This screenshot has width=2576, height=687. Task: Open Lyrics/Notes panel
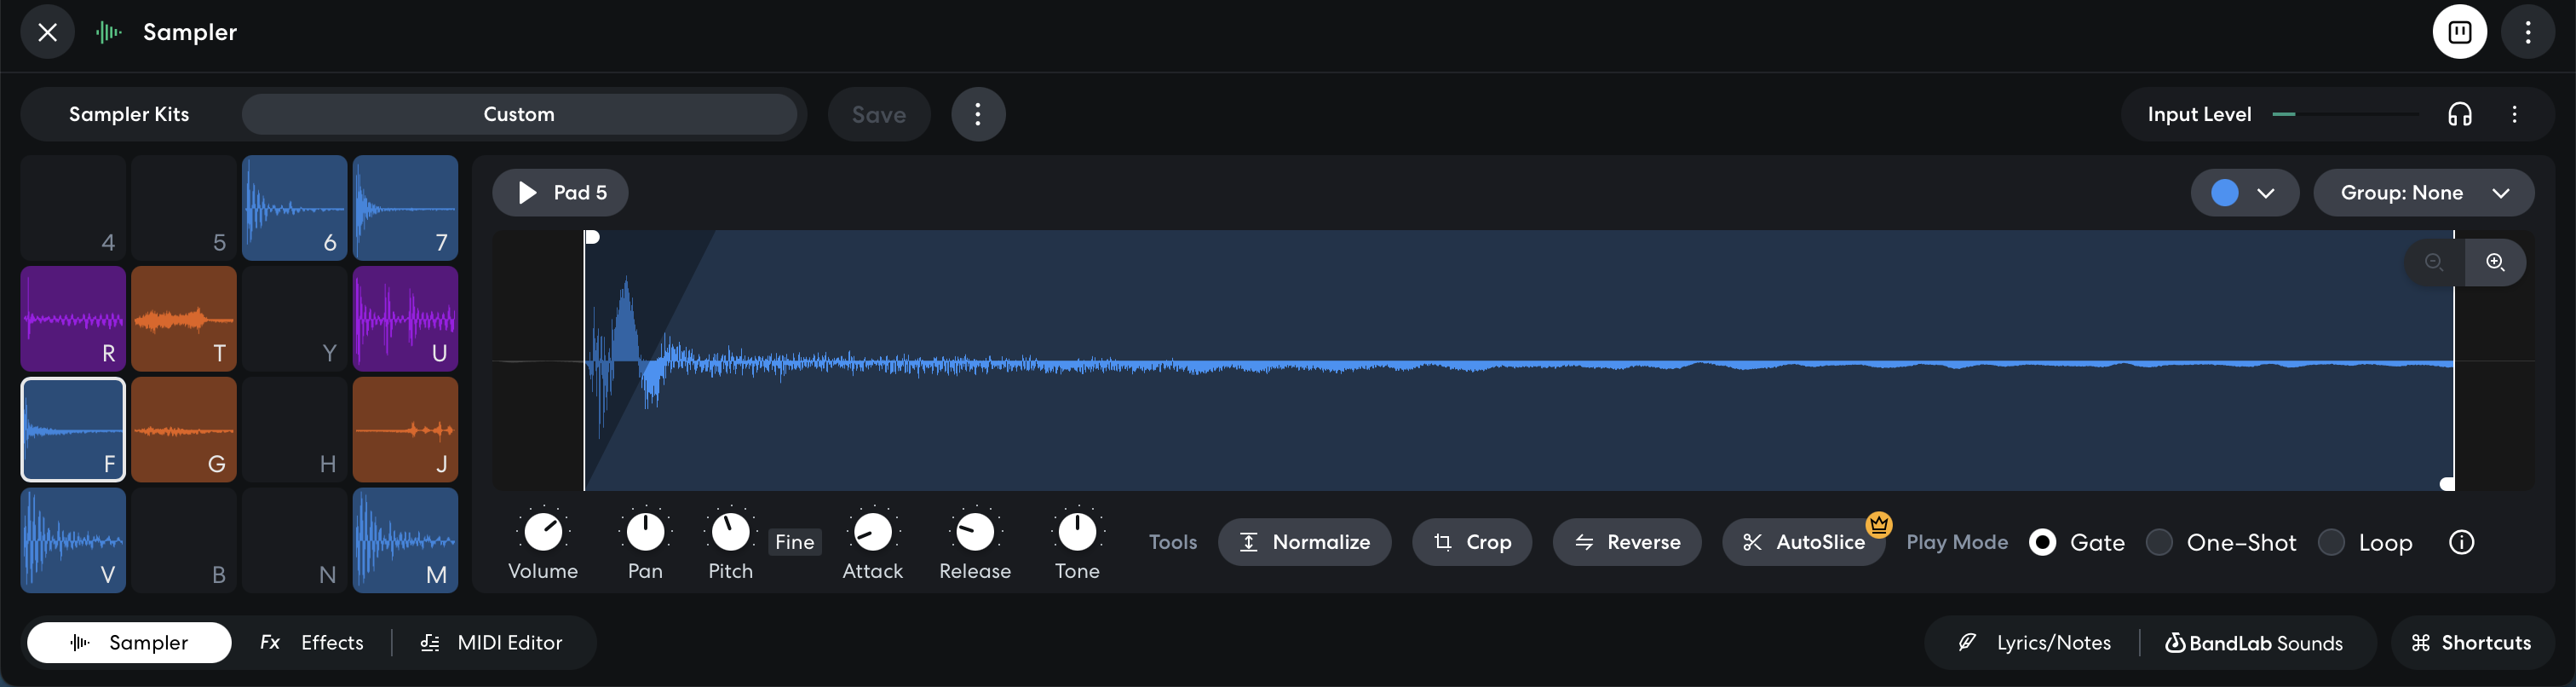(x=2035, y=643)
